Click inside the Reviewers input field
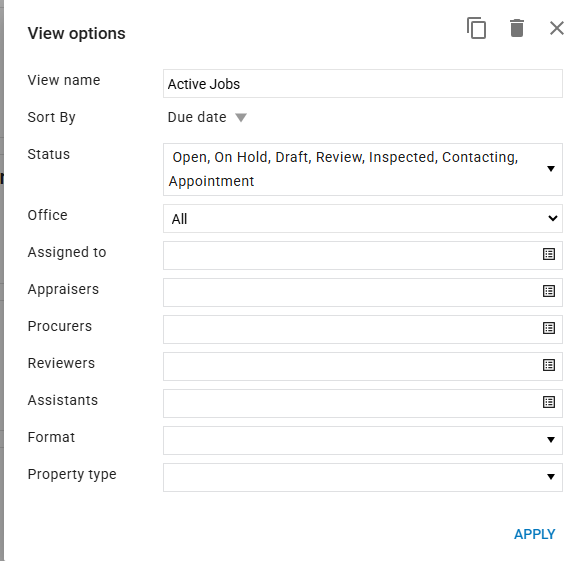 coord(352,366)
